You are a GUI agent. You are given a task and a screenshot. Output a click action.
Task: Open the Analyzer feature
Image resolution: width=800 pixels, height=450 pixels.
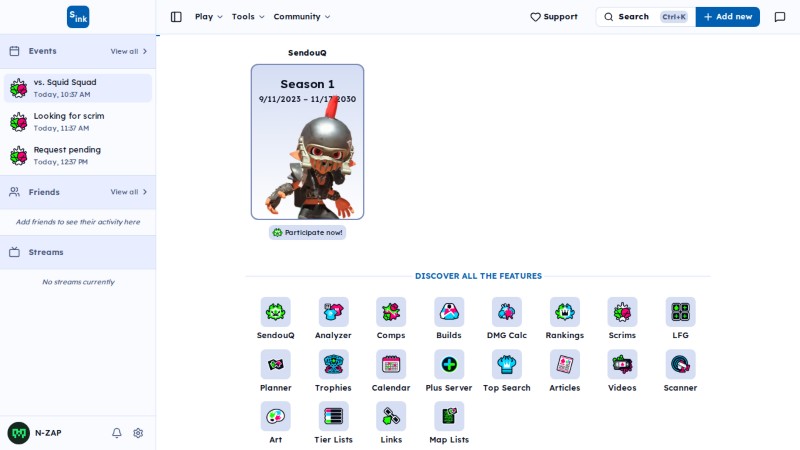[333, 312]
